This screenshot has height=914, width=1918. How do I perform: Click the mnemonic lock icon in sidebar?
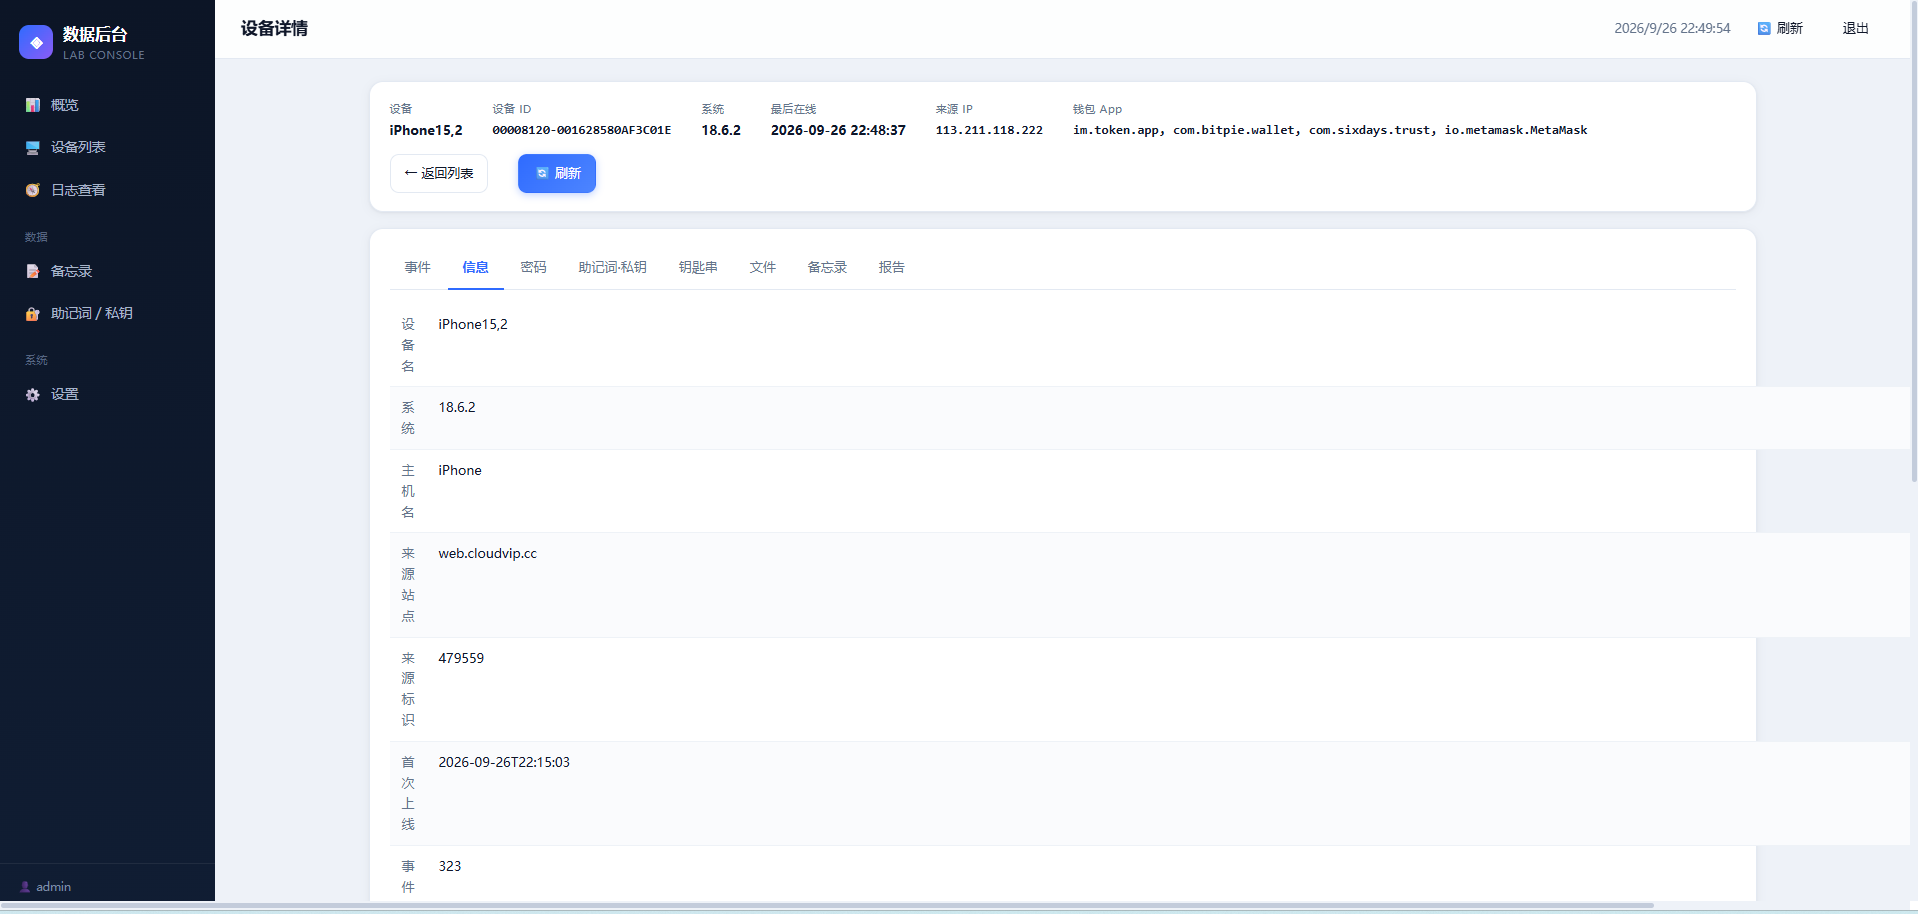(33, 313)
